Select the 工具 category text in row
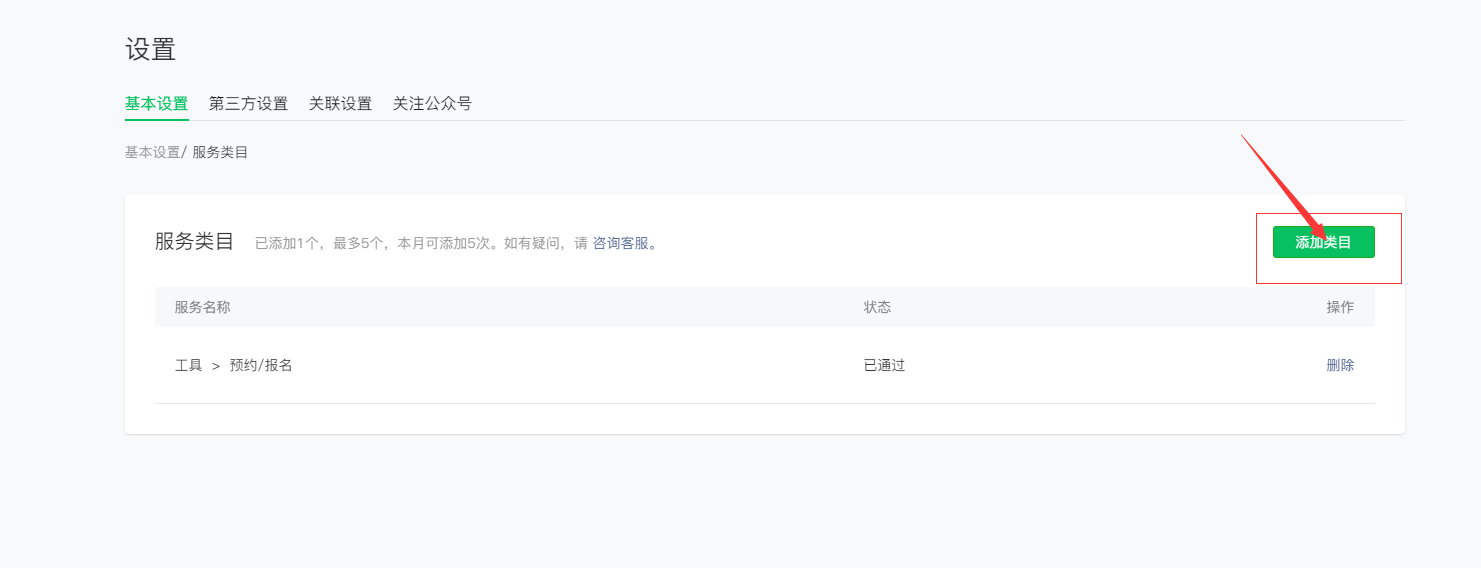Screen dimensions: 1481x568 [188, 365]
